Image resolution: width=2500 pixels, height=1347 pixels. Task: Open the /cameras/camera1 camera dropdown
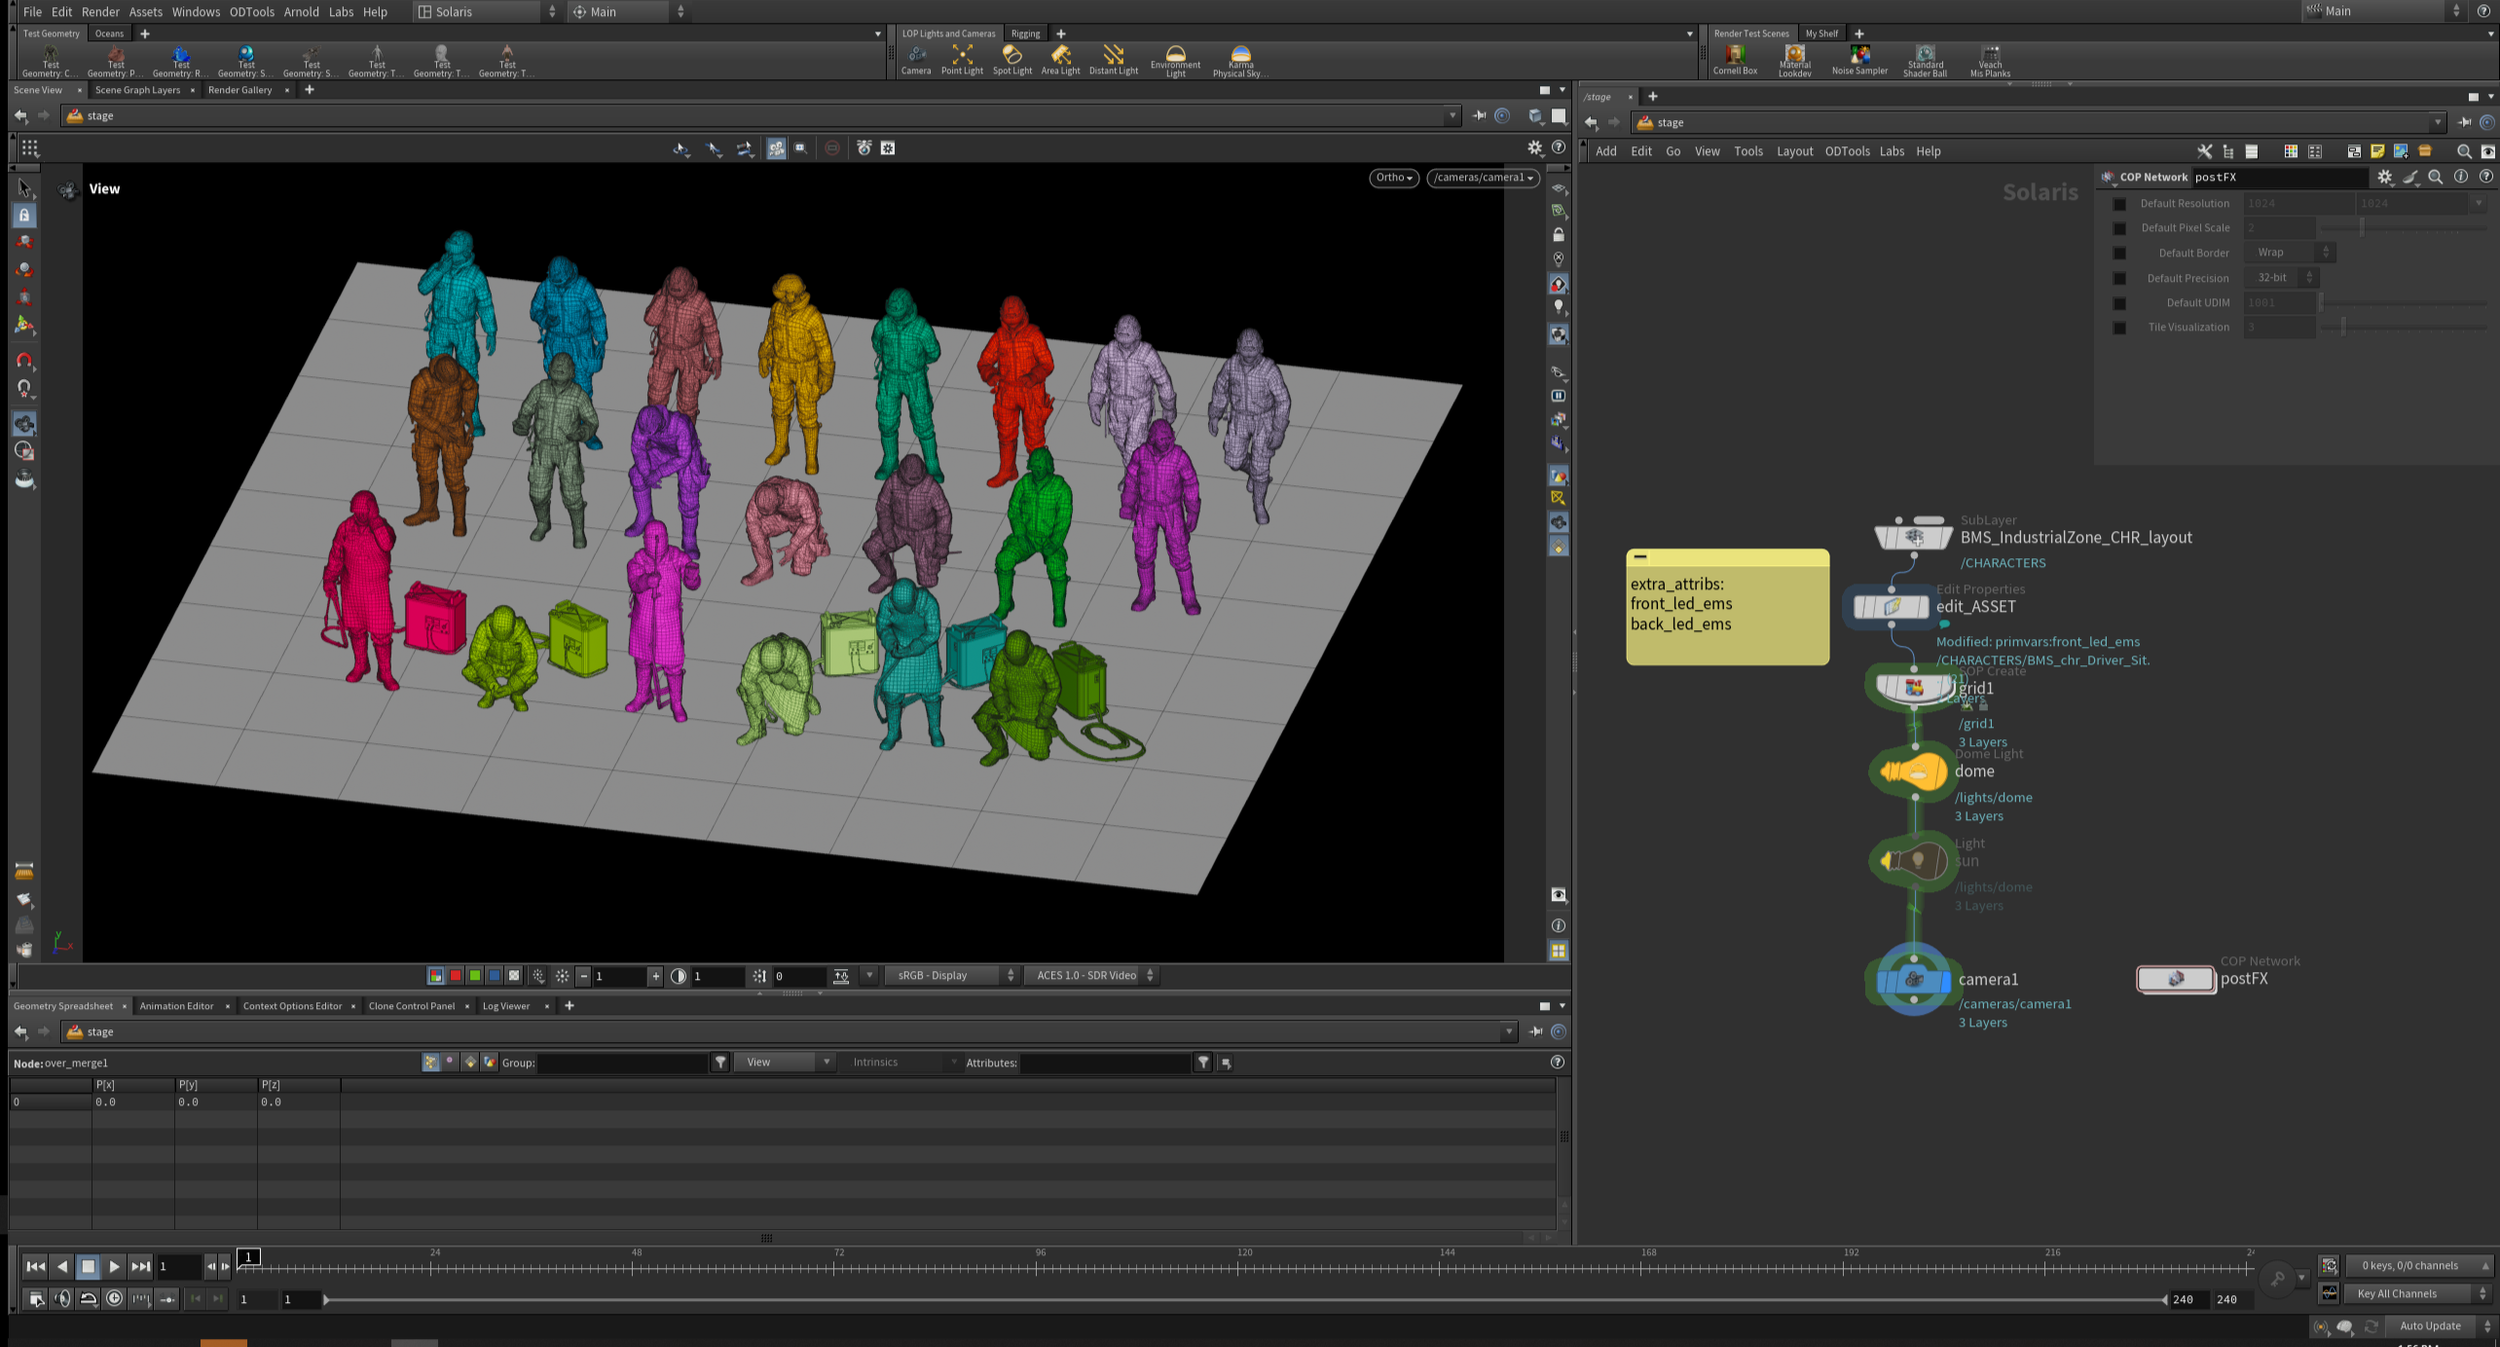click(x=1483, y=178)
